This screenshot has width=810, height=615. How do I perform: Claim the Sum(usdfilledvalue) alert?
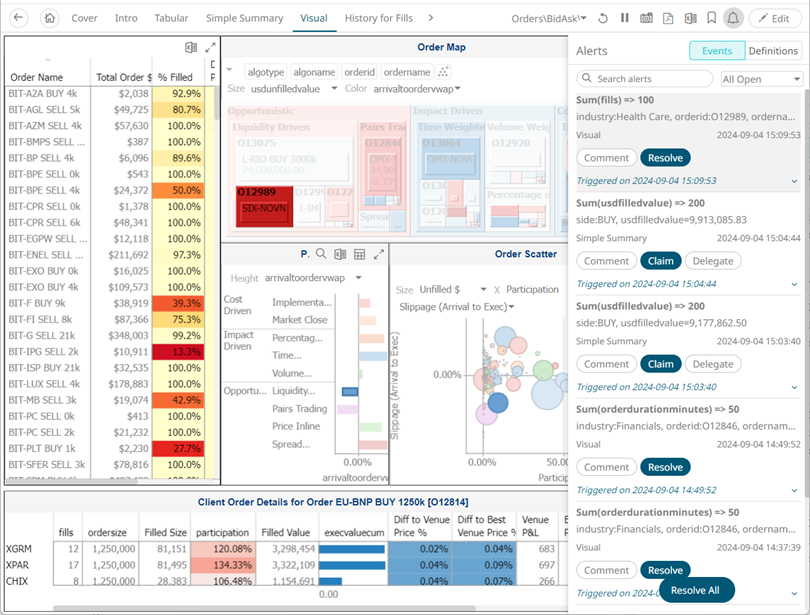[x=661, y=260]
